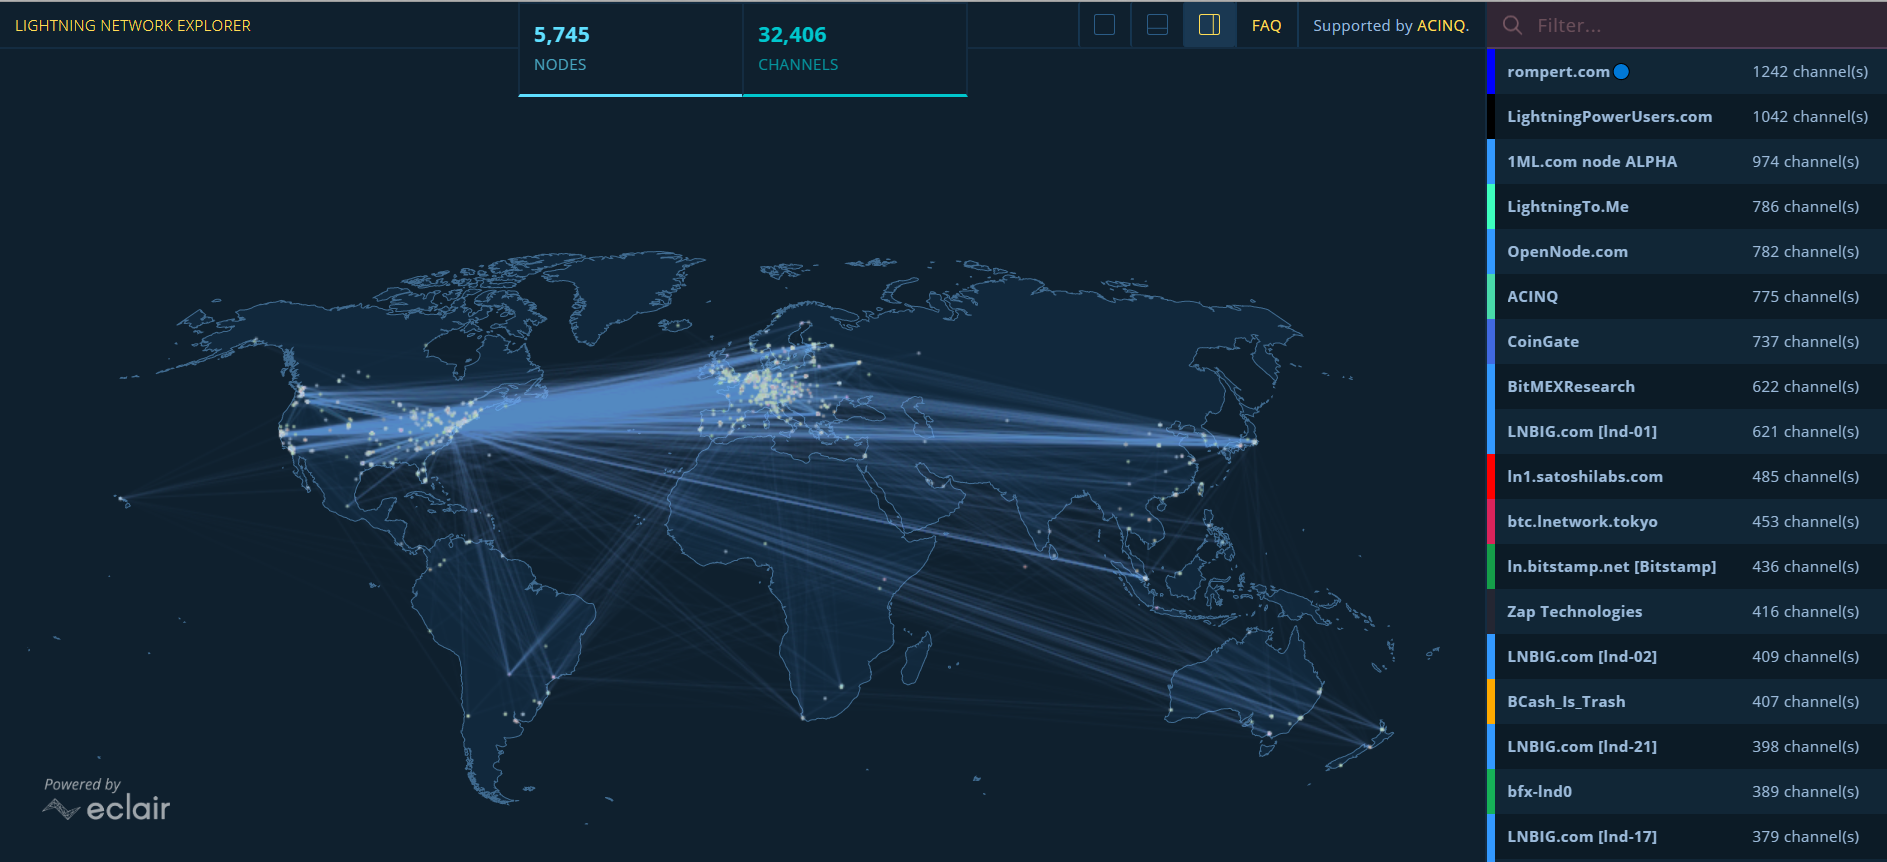
Task: Select the ln1.satoshilabs.com node
Action: [1687, 476]
